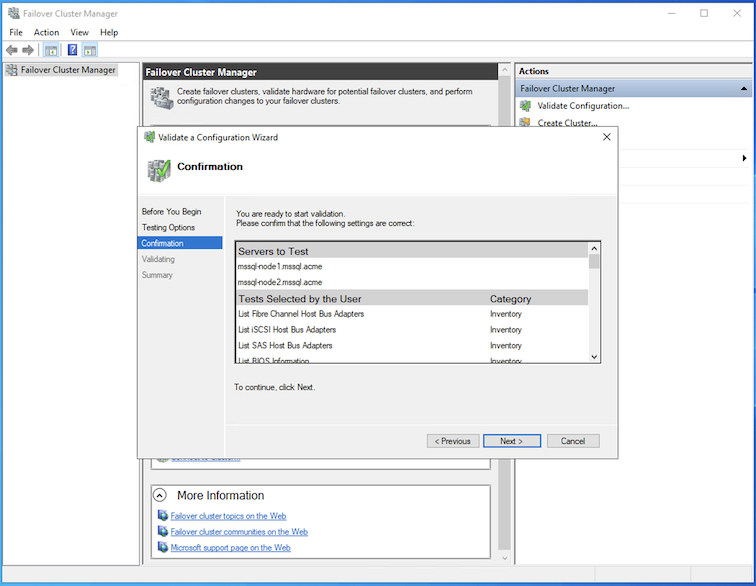The width and height of the screenshot is (756, 586).
Task: Toggle the Show/Hide Action Pane toolbar icon
Action: (x=90, y=50)
